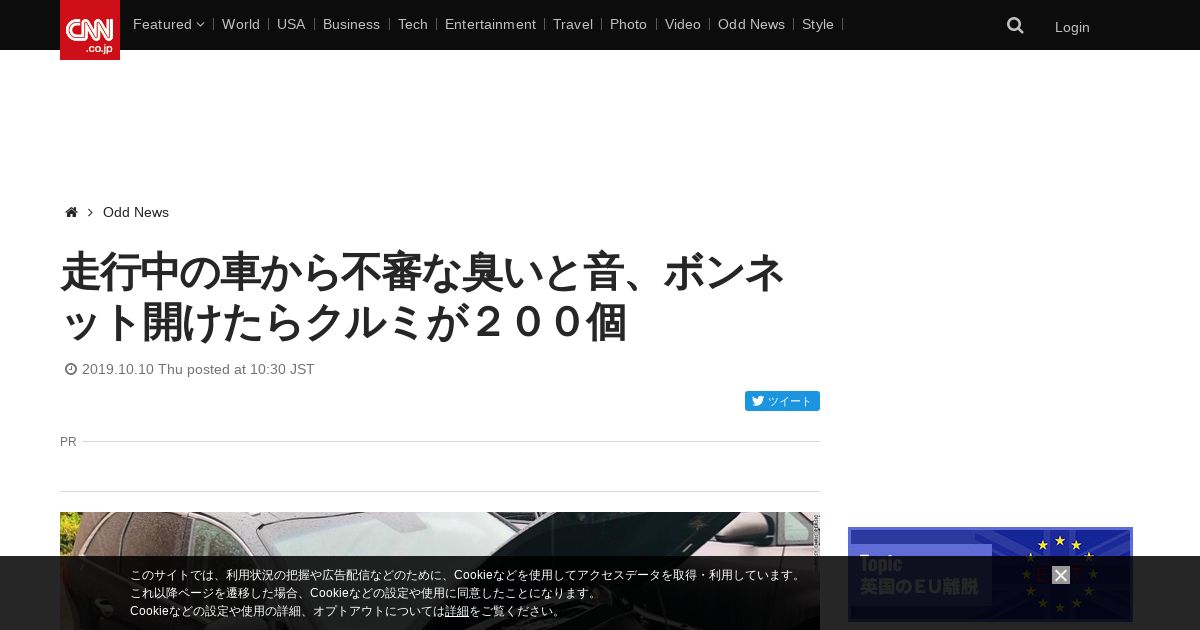Share article with the ツイート button
Image resolution: width=1200 pixels, height=630 pixels.
(782, 401)
